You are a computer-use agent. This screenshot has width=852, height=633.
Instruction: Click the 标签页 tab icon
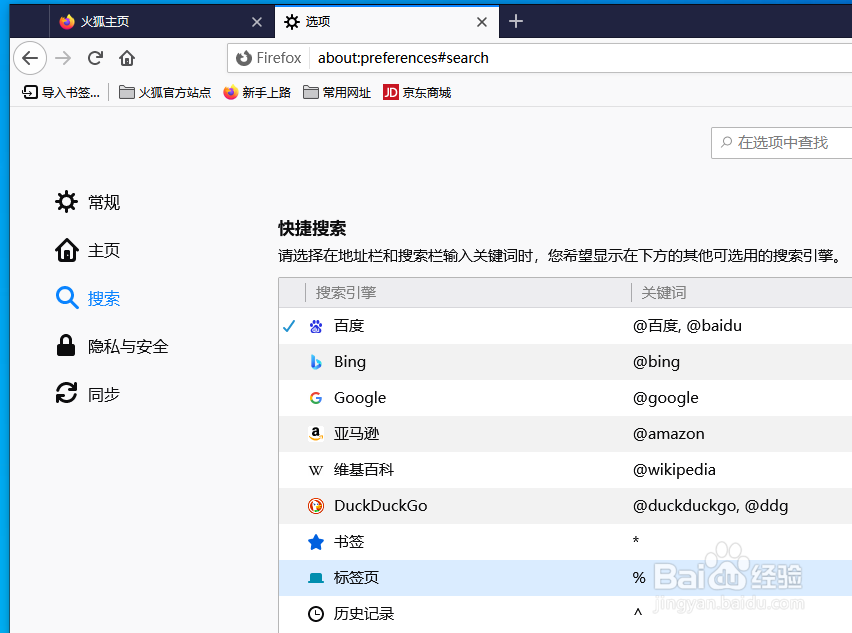point(316,578)
